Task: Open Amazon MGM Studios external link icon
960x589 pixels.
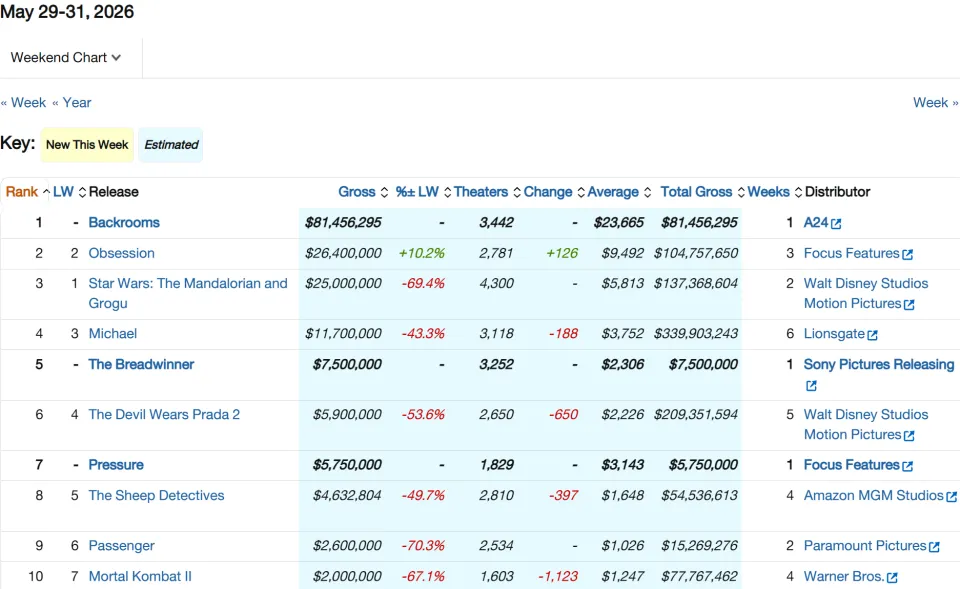Action: pyautogui.click(x=951, y=497)
